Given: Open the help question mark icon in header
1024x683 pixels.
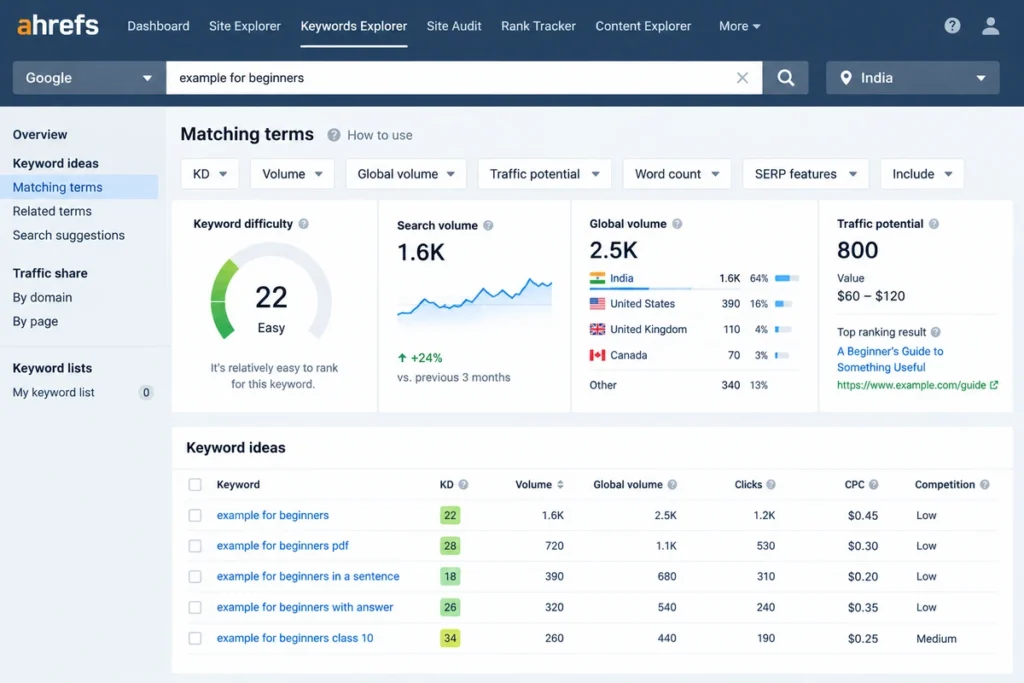Looking at the screenshot, I should [x=952, y=25].
